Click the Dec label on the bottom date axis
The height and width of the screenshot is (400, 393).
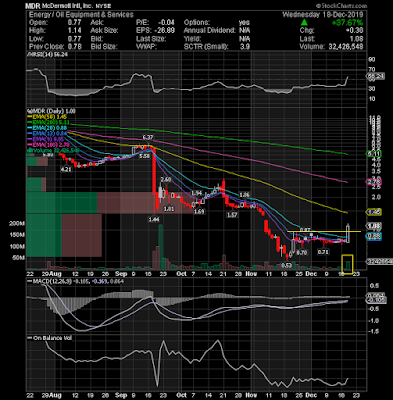(x=311, y=395)
